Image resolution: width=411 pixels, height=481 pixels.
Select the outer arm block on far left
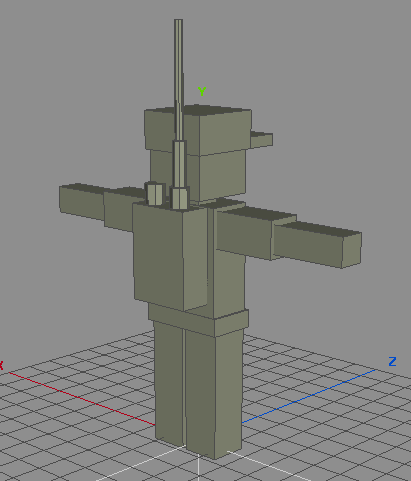(82, 201)
